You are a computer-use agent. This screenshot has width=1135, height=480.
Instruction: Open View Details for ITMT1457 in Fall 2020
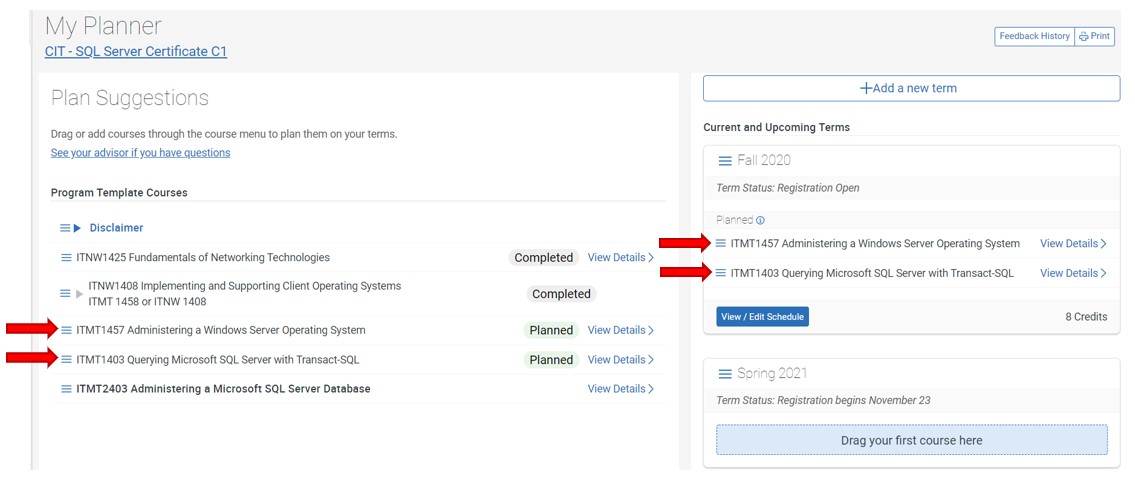coord(1072,244)
